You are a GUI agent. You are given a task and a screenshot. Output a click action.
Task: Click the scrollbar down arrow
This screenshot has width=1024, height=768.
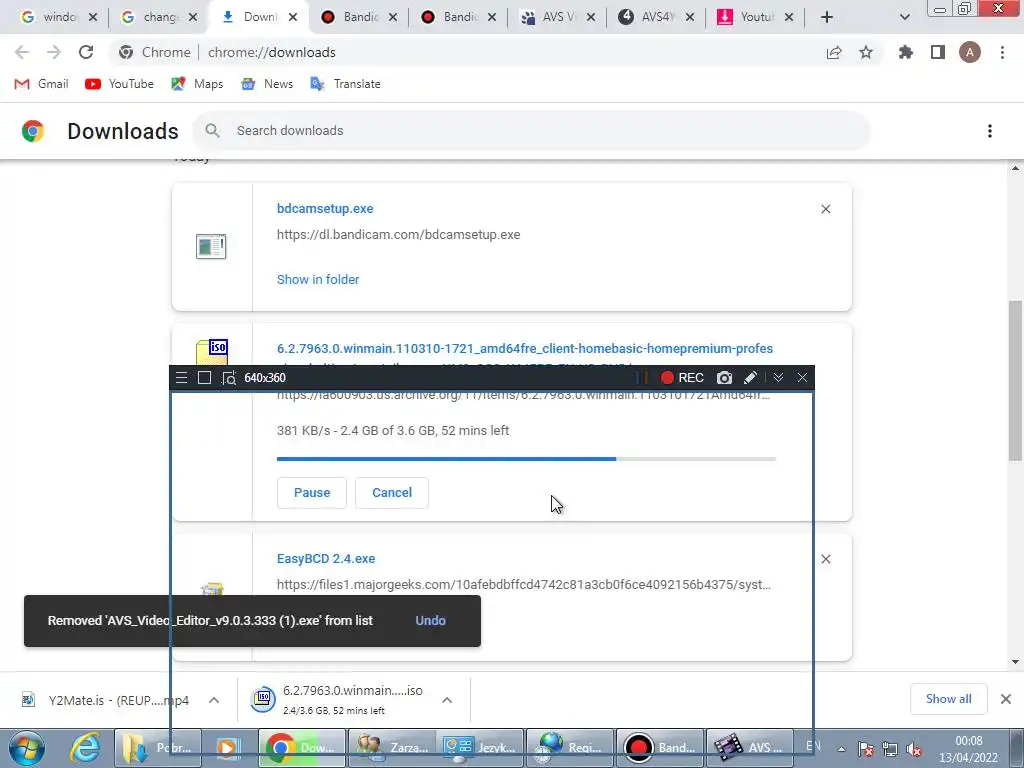[1016, 662]
